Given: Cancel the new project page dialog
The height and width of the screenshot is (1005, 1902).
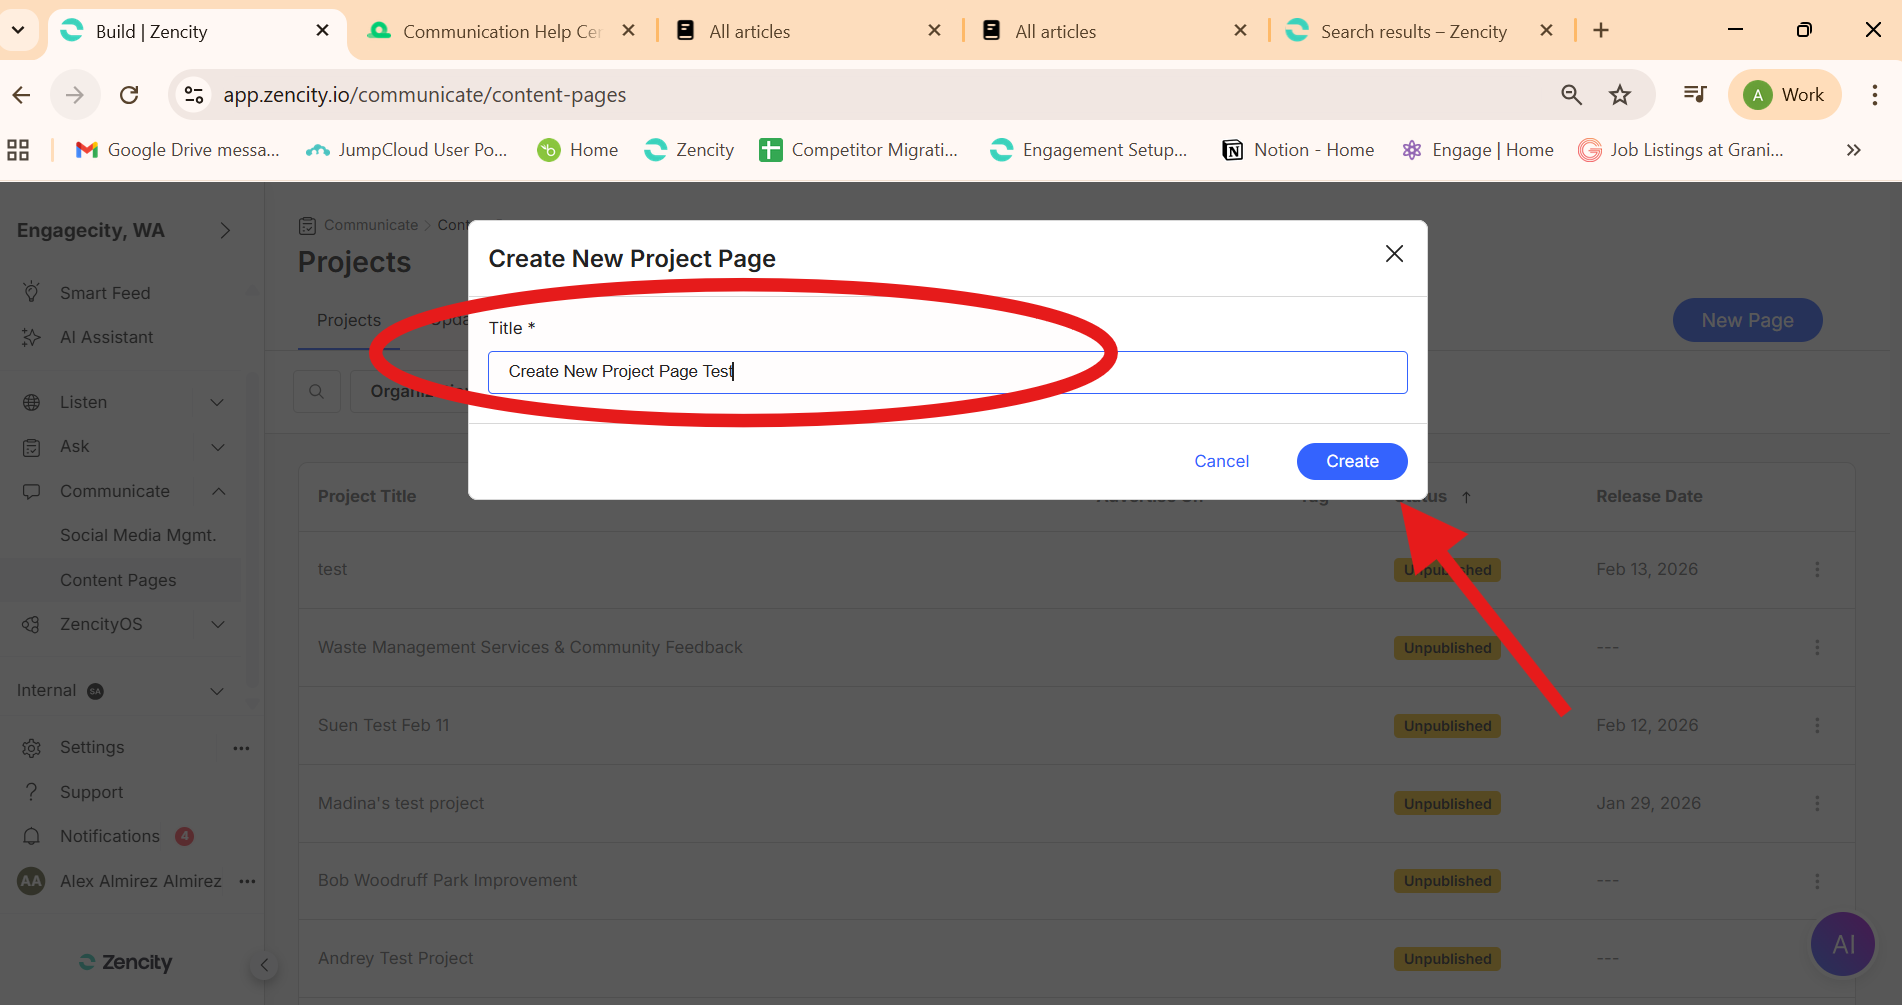Looking at the screenshot, I should click(1221, 461).
